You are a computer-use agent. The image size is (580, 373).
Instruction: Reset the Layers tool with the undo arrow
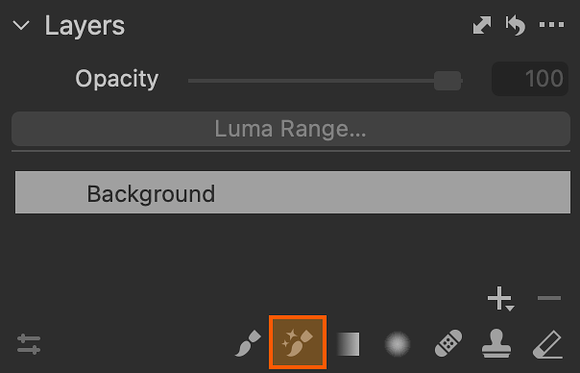515,25
